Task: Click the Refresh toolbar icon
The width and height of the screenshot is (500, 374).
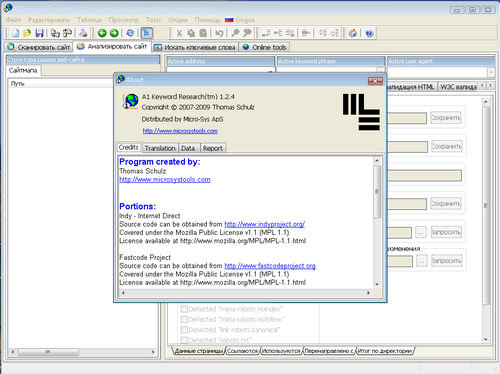Action: pyautogui.click(x=130, y=33)
